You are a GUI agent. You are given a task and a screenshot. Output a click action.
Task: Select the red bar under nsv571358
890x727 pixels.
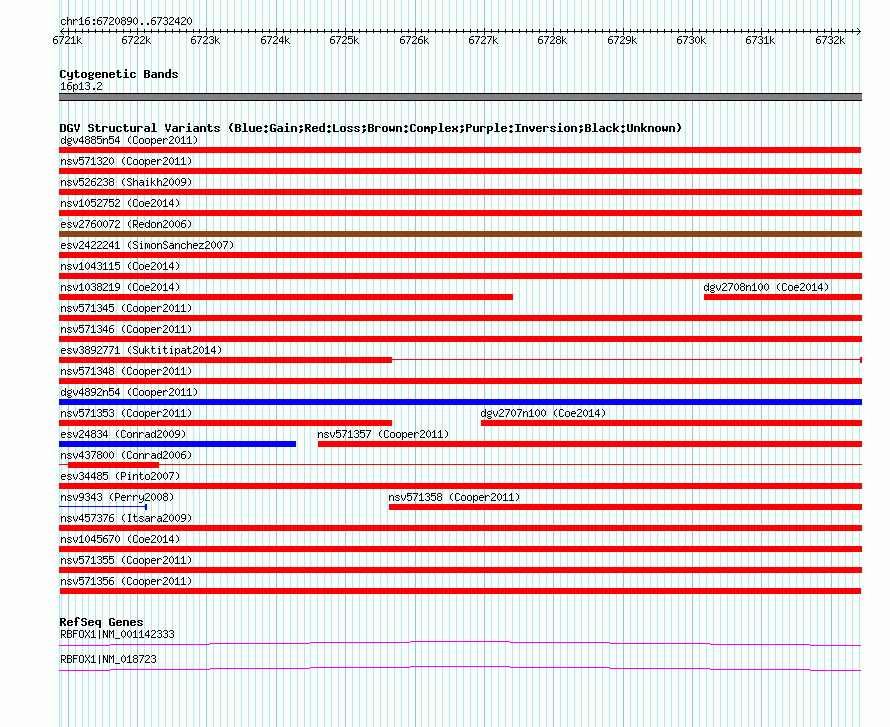tap(625, 507)
